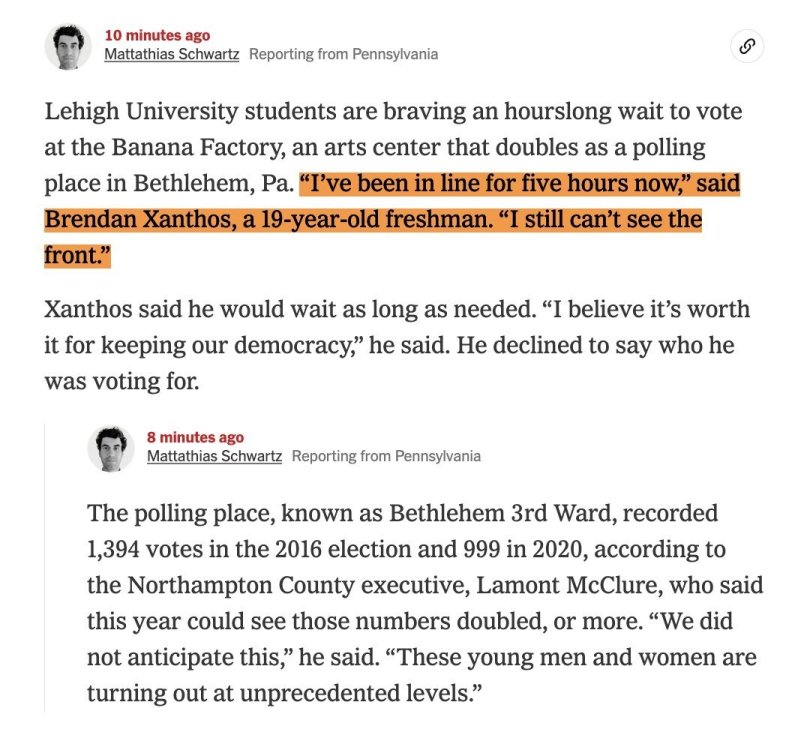Screen dimensions: 804x750
Task: Click the copy link icon
Action: tap(746, 45)
